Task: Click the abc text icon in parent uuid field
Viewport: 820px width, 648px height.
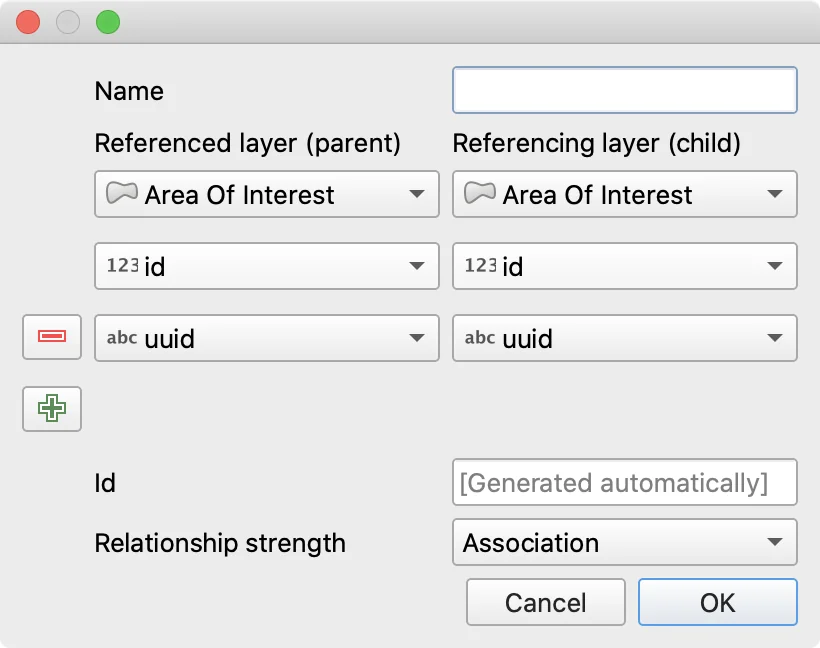Action: click(122, 338)
